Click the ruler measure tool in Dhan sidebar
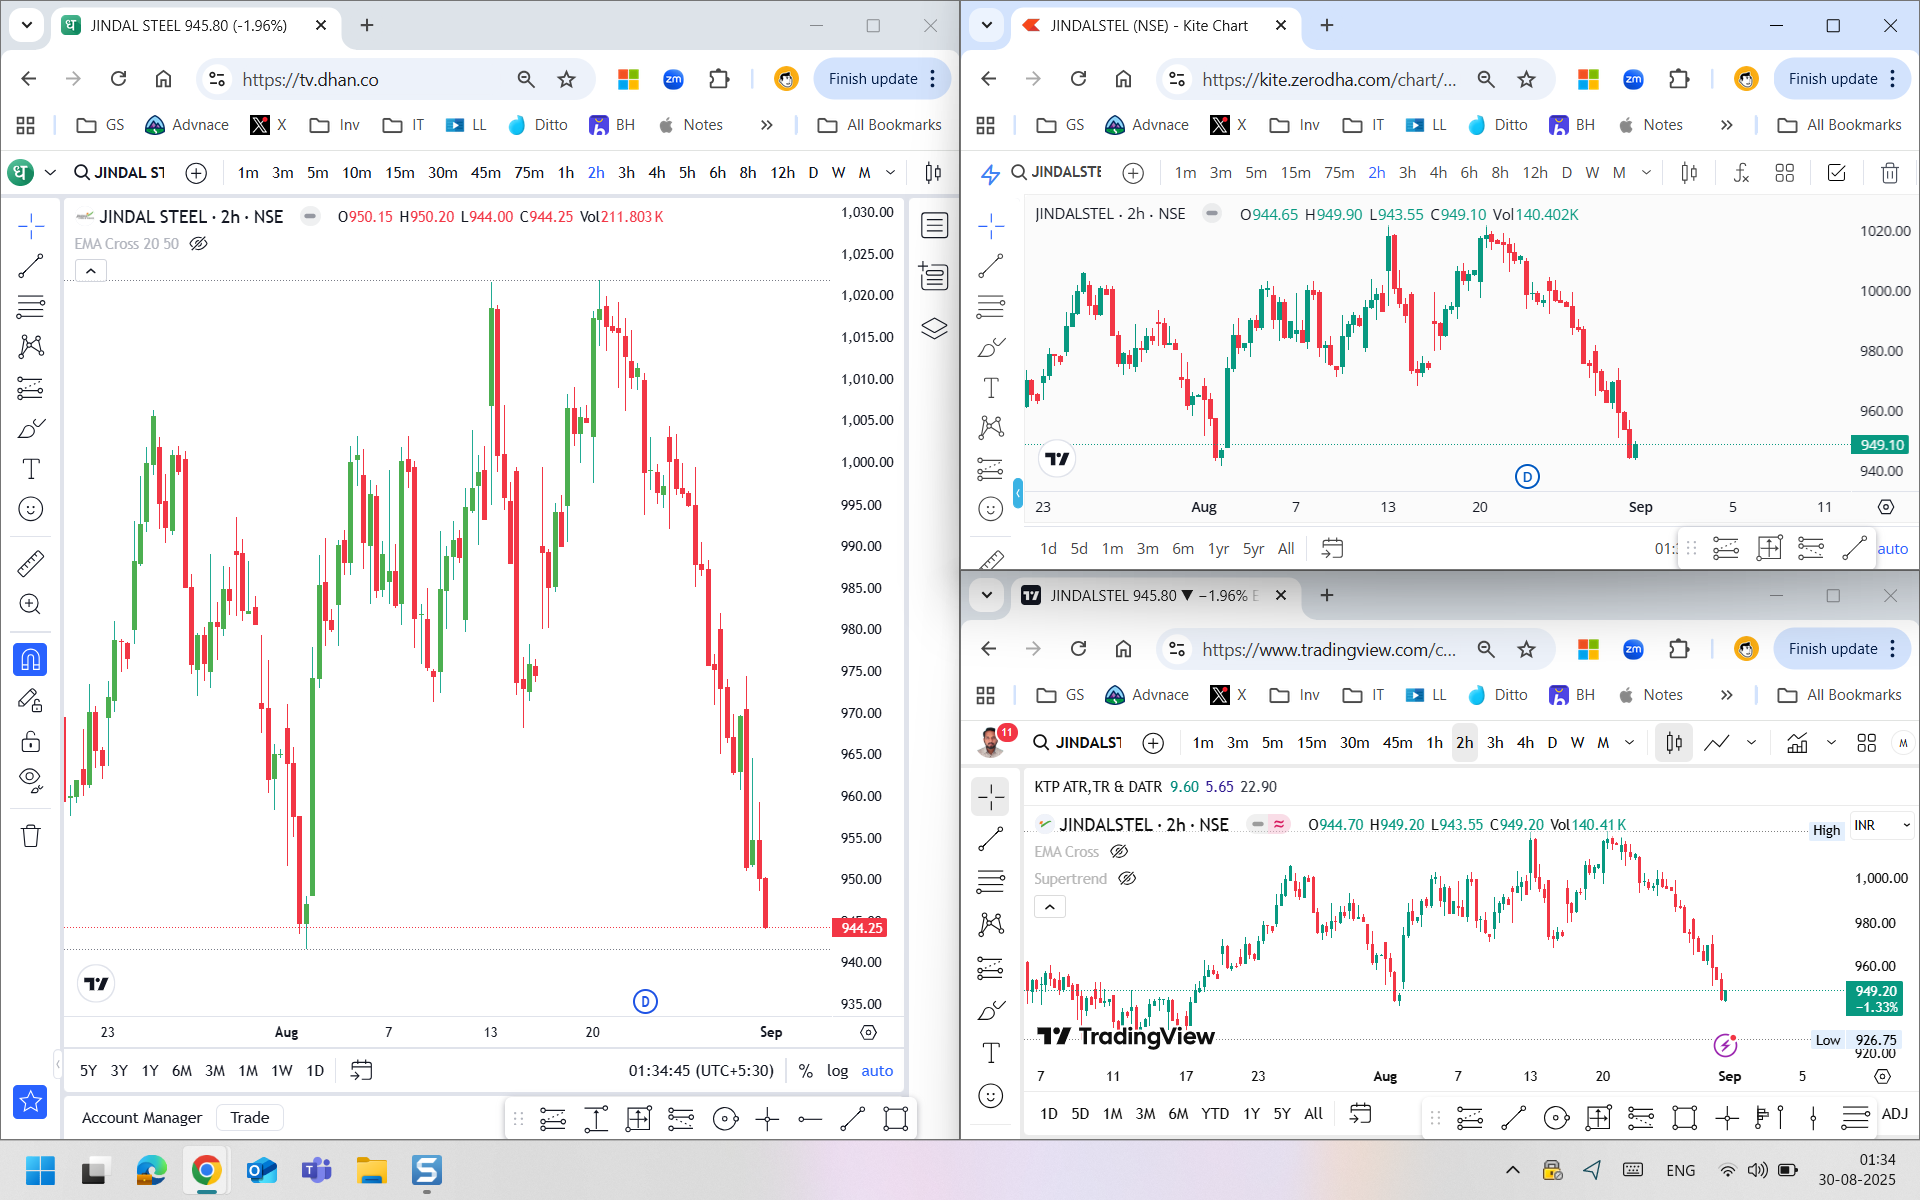Image resolution: width=1920 pixels, height=1200 pixels. (31, 564)
